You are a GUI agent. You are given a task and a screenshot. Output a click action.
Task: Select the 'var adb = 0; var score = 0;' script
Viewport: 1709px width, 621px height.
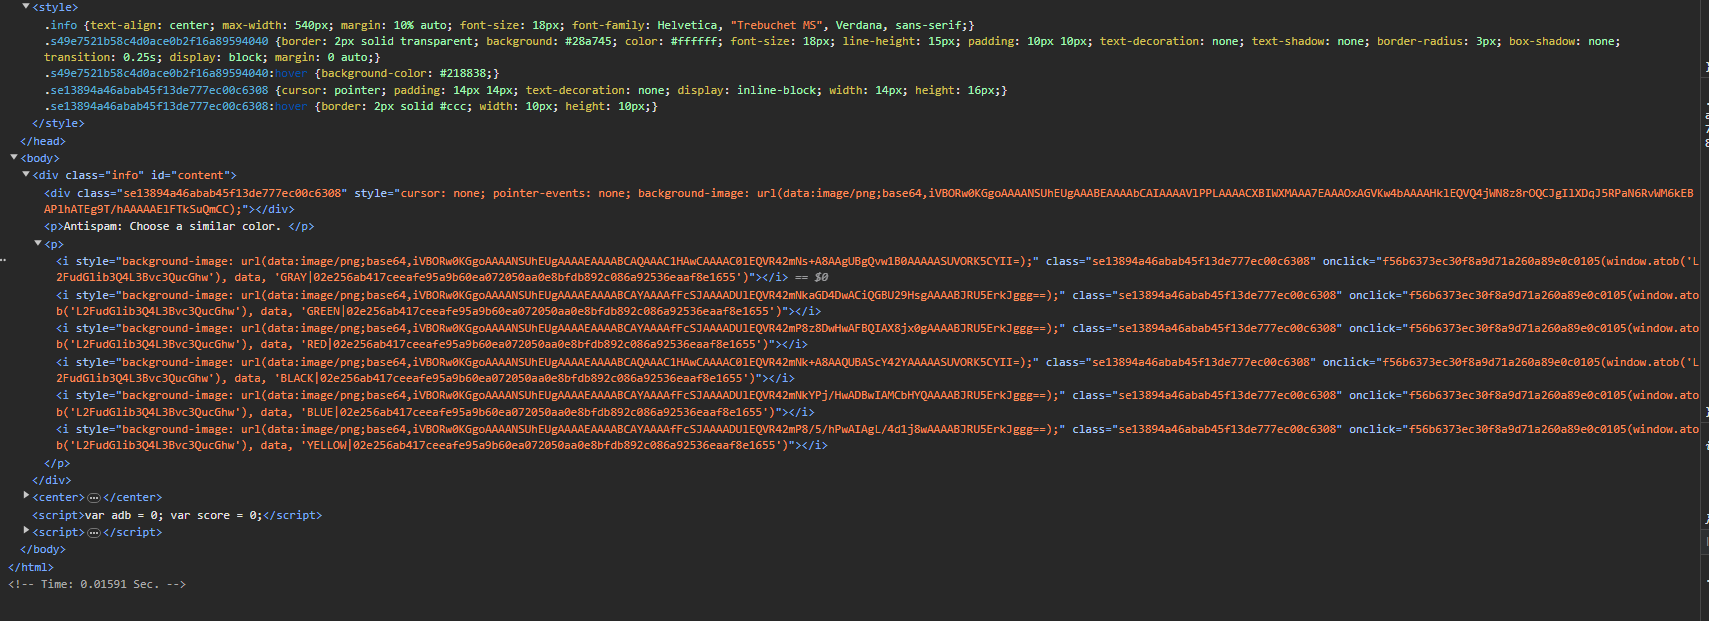[177, 515]
